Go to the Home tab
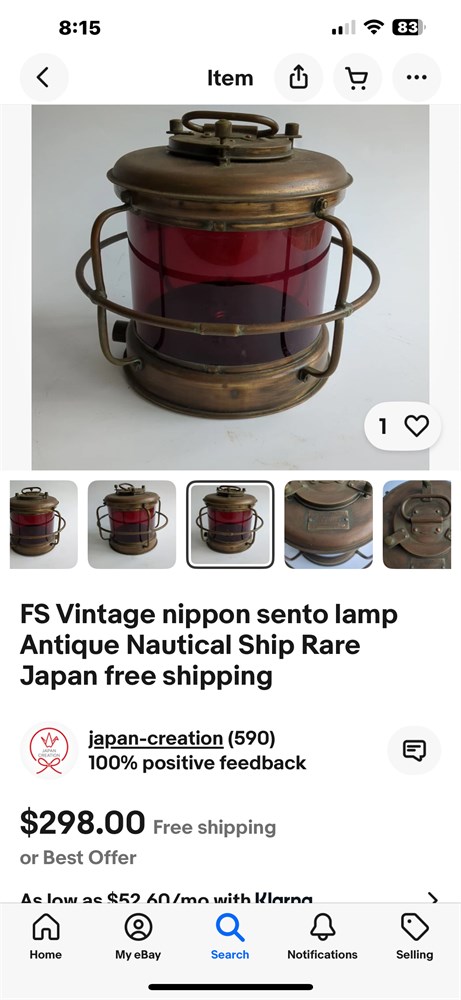 pyautogui.click(x=46, y=936)
